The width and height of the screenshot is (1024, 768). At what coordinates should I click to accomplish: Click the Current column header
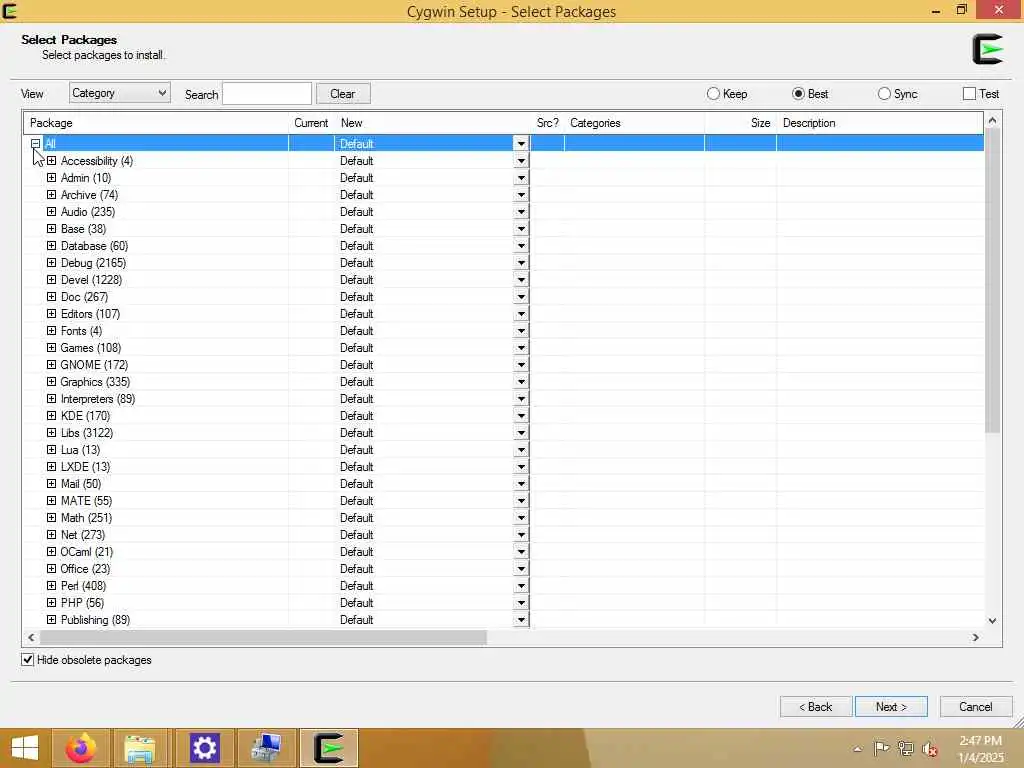[x=311, y=123]
